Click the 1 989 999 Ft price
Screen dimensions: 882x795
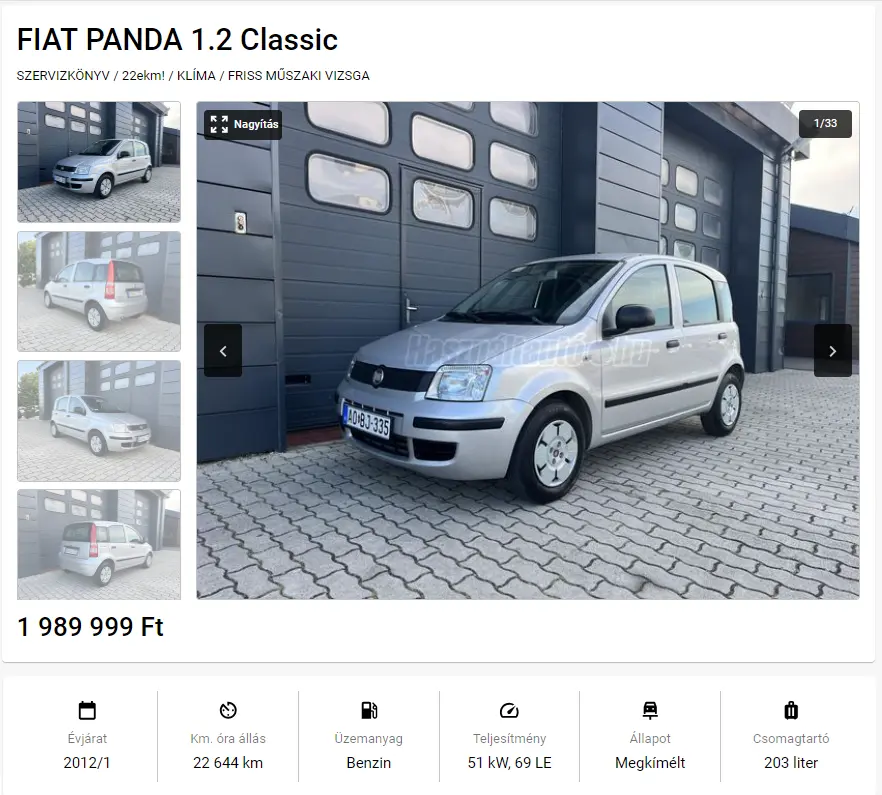[91, 627]
